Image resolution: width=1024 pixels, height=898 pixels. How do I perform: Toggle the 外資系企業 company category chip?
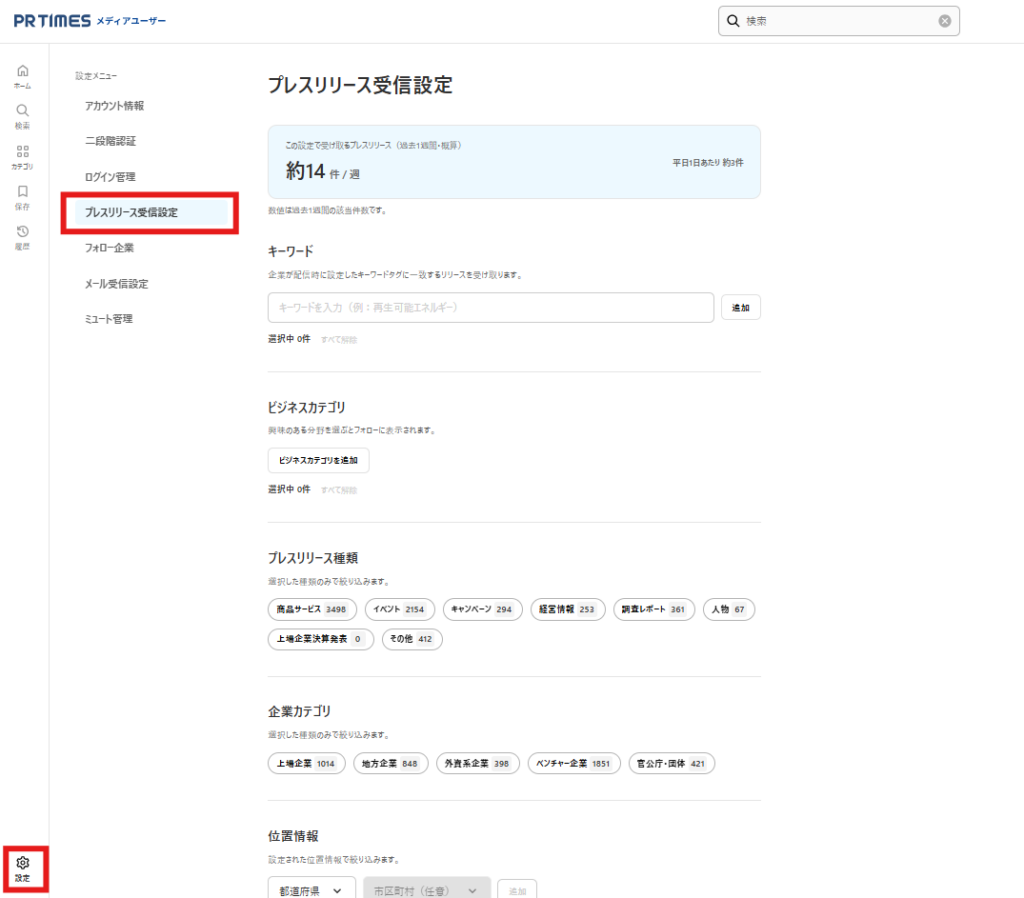tap(478, 763)
